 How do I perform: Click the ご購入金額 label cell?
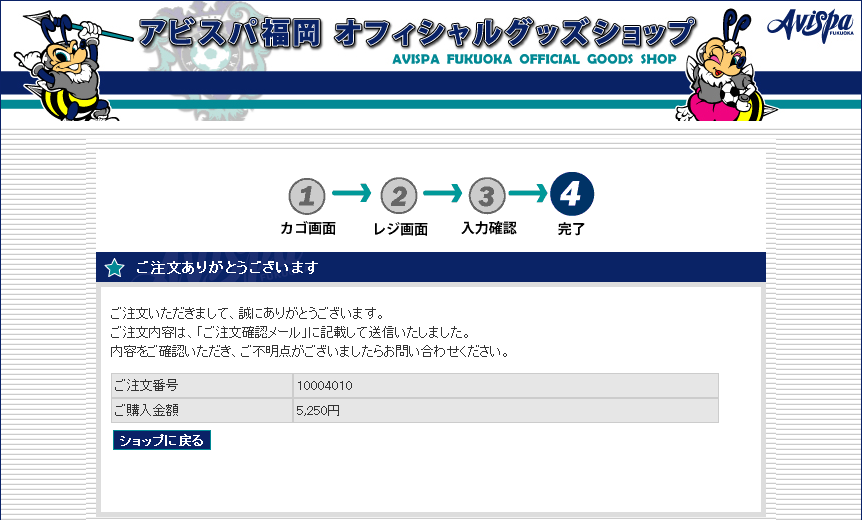(202, 410)
